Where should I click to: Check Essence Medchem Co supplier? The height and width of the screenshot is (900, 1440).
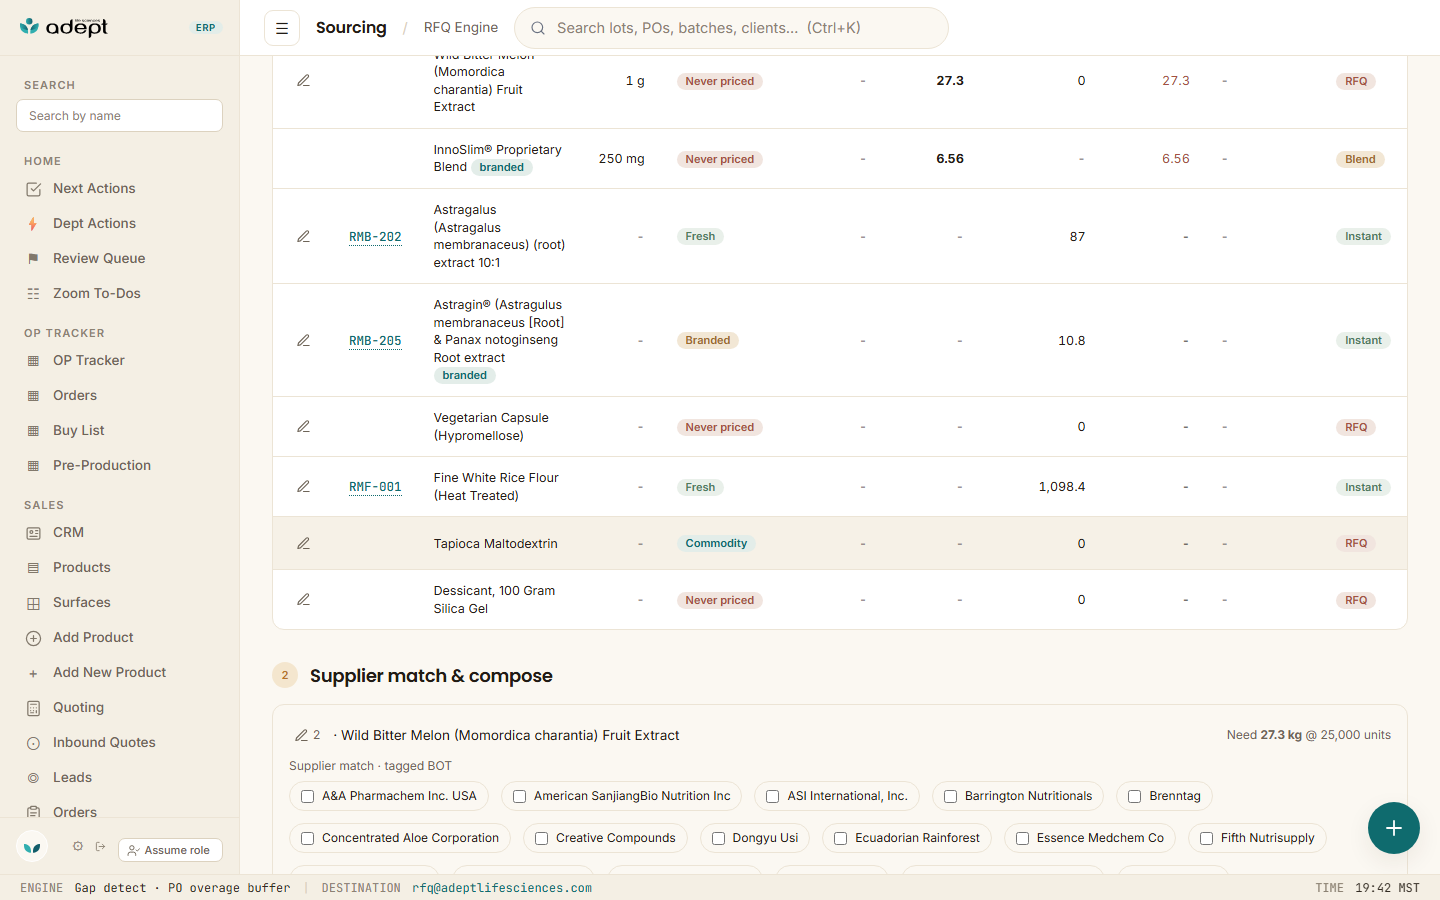click(1022, 838)
